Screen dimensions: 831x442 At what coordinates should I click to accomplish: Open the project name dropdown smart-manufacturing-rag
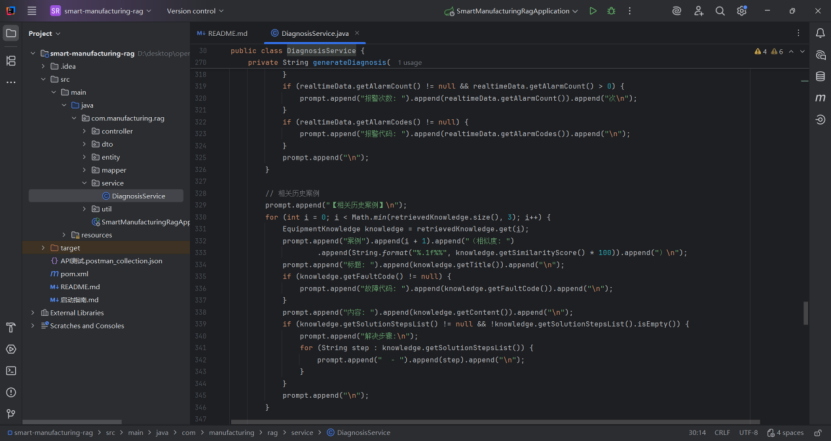(101, 11)
